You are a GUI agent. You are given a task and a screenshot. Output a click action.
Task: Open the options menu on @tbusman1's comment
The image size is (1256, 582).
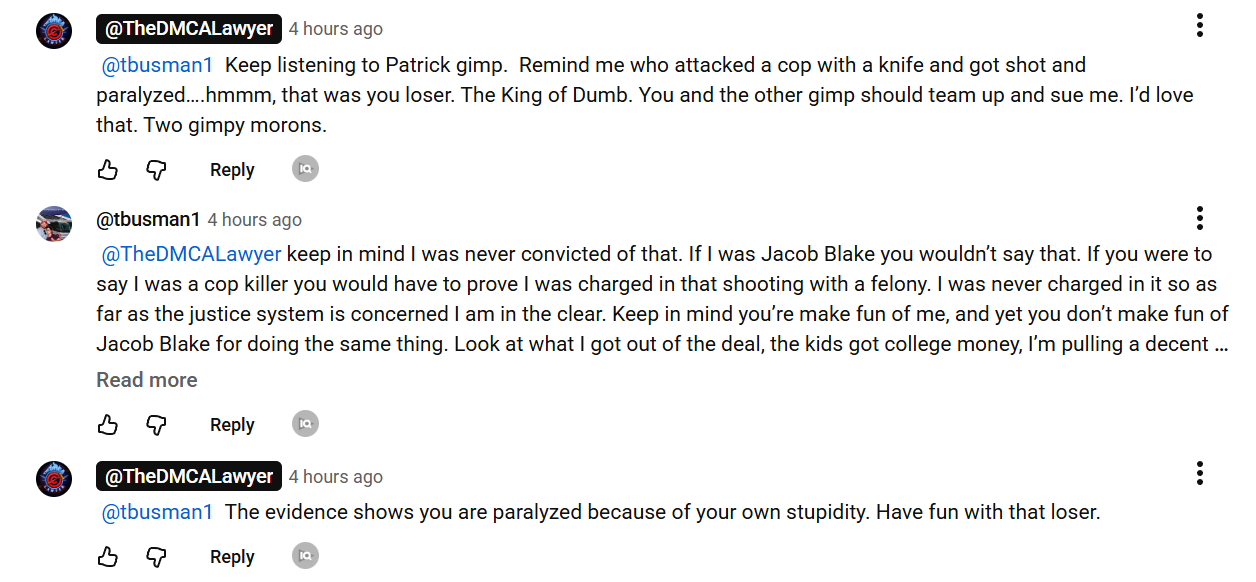point(1199,218)
